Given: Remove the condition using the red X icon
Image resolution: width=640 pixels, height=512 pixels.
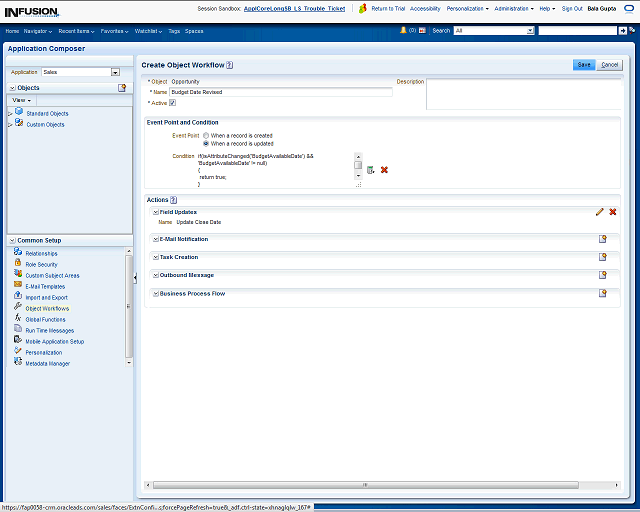Looking at the screenshot, I should pyautogui.click(x=384, y=170).
